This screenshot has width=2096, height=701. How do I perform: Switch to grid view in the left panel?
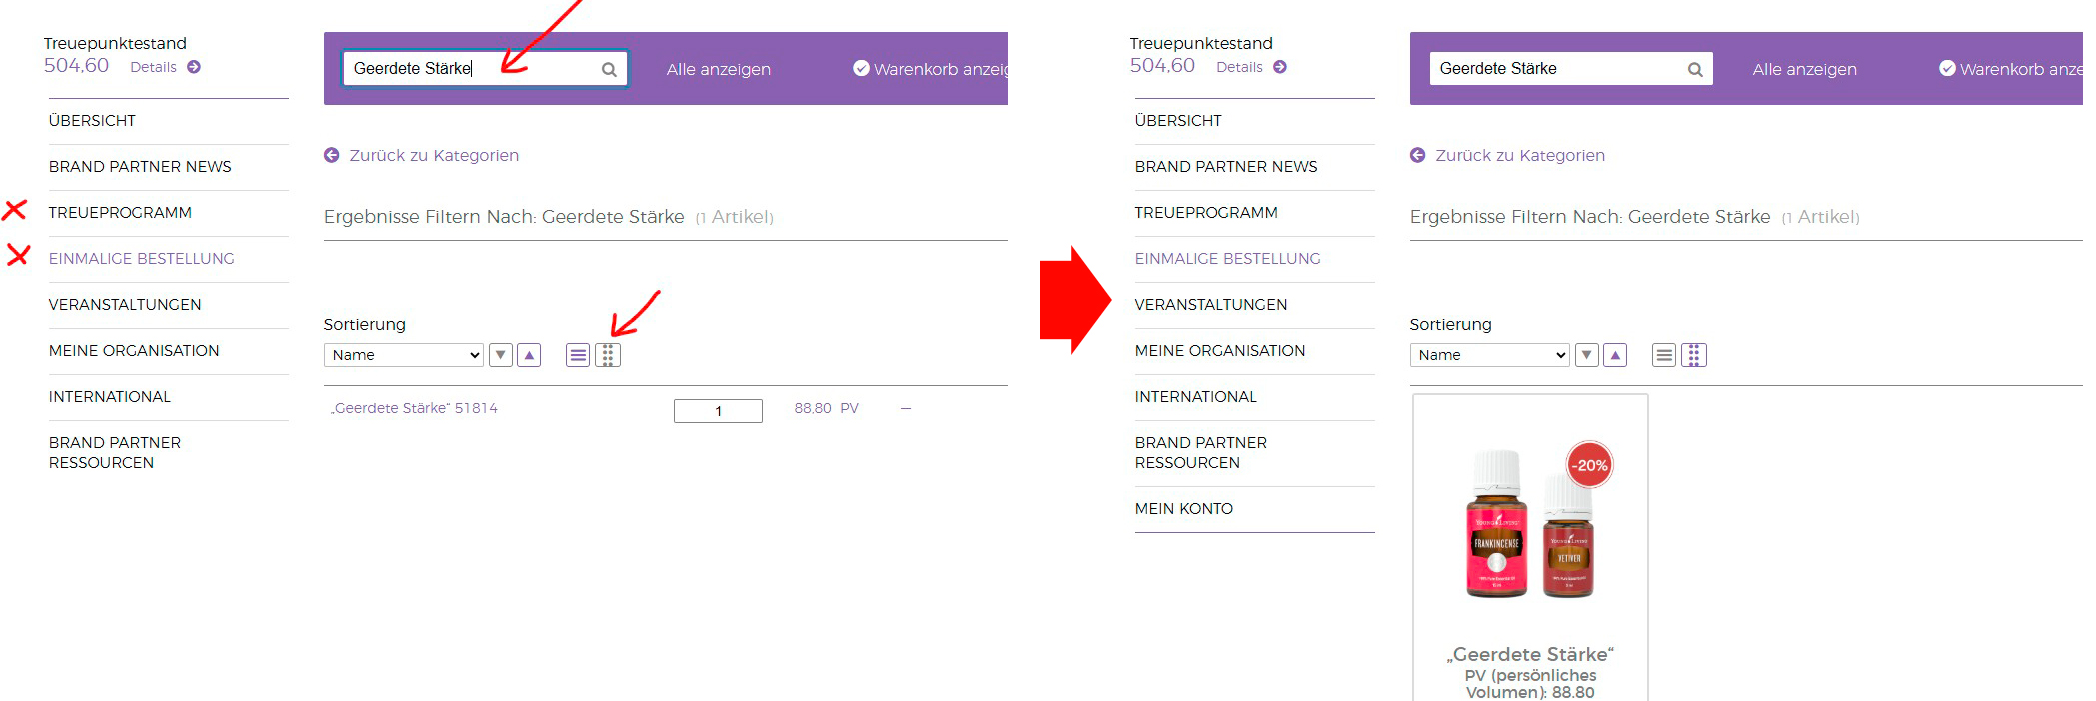click(x=608, y=355)
